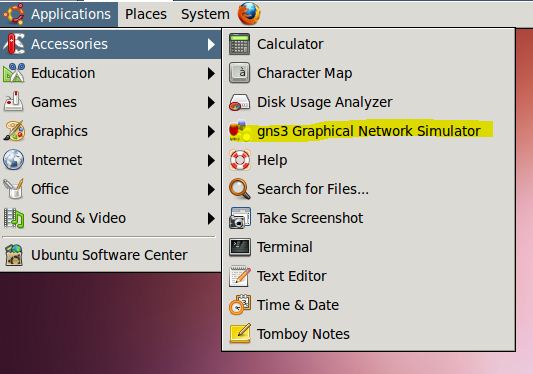Select the Internet category
Screen dimensions: 533x374
(110, 160)
